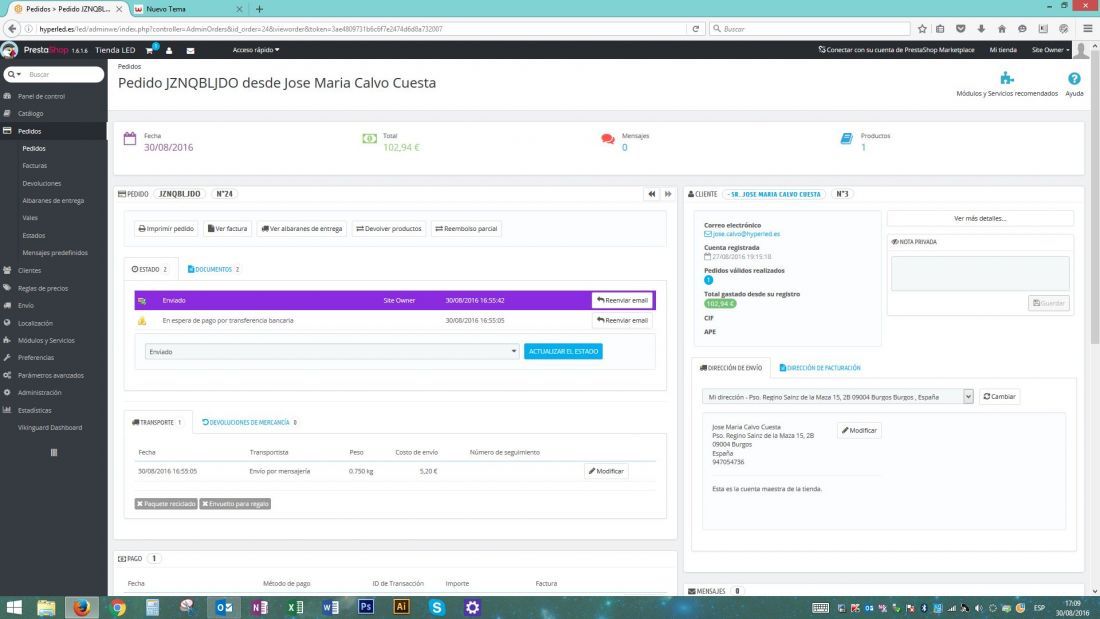This screenshot has width=1100, height=619.
Task: Click Modificar next to customer address
Action: point(859,430)
